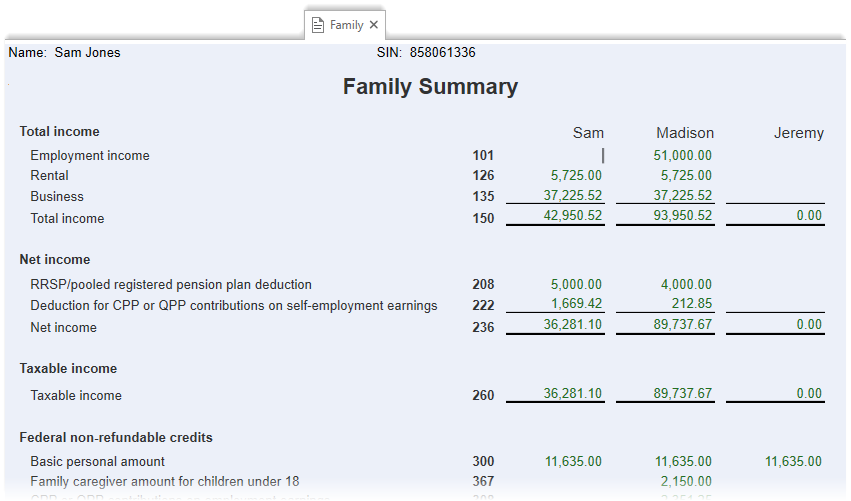Image resolution: width=851 pixels, height=501 pixels.
Task: Close the Family tab
Action: pyautogui.click(x=374, y=25)
